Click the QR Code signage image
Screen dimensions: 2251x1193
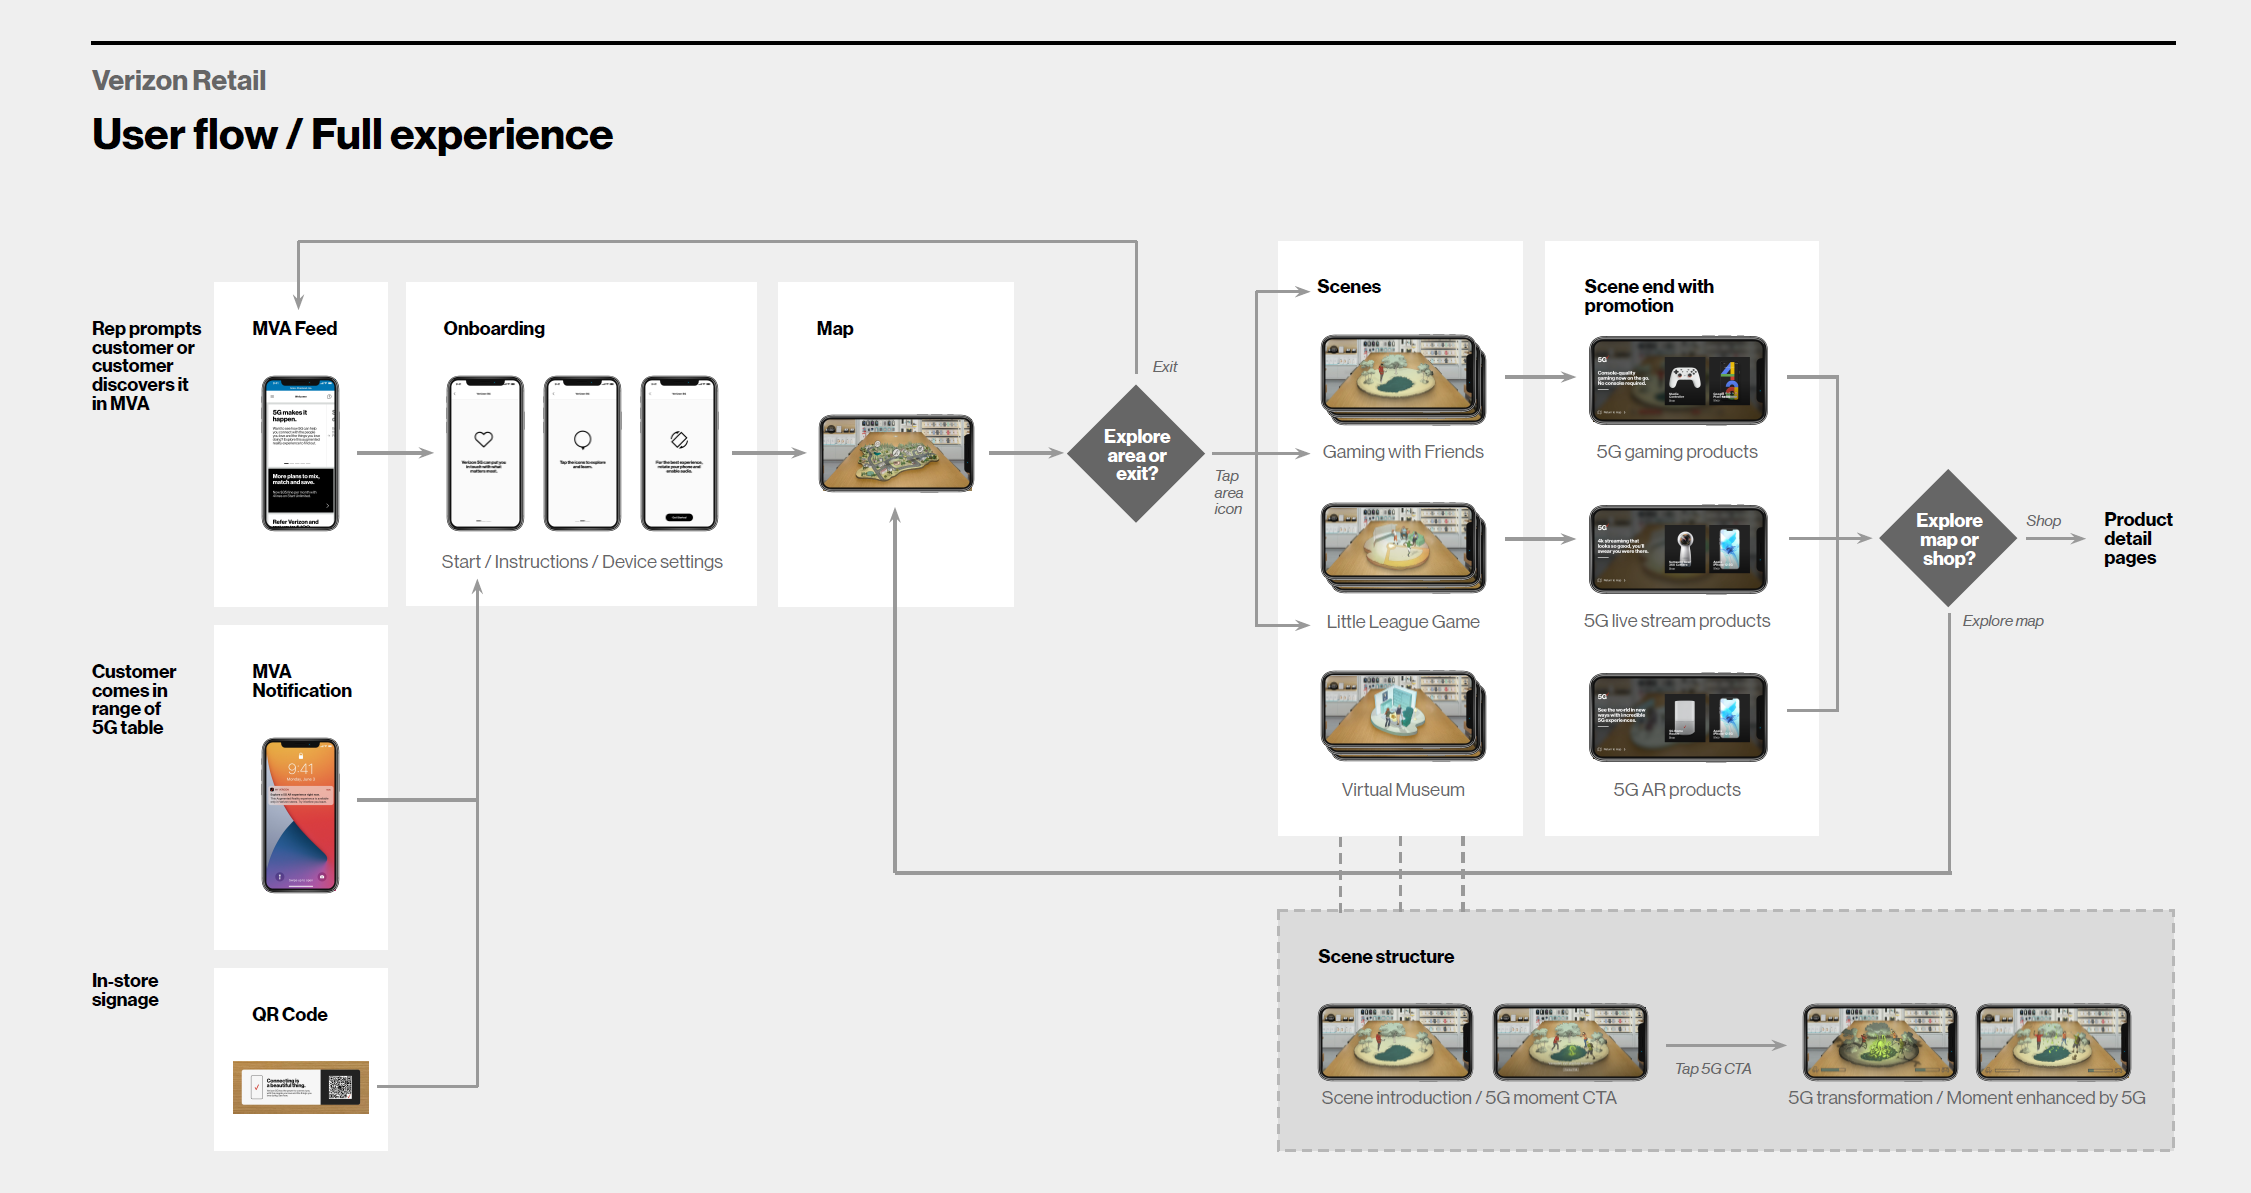tap(301, 1087)
